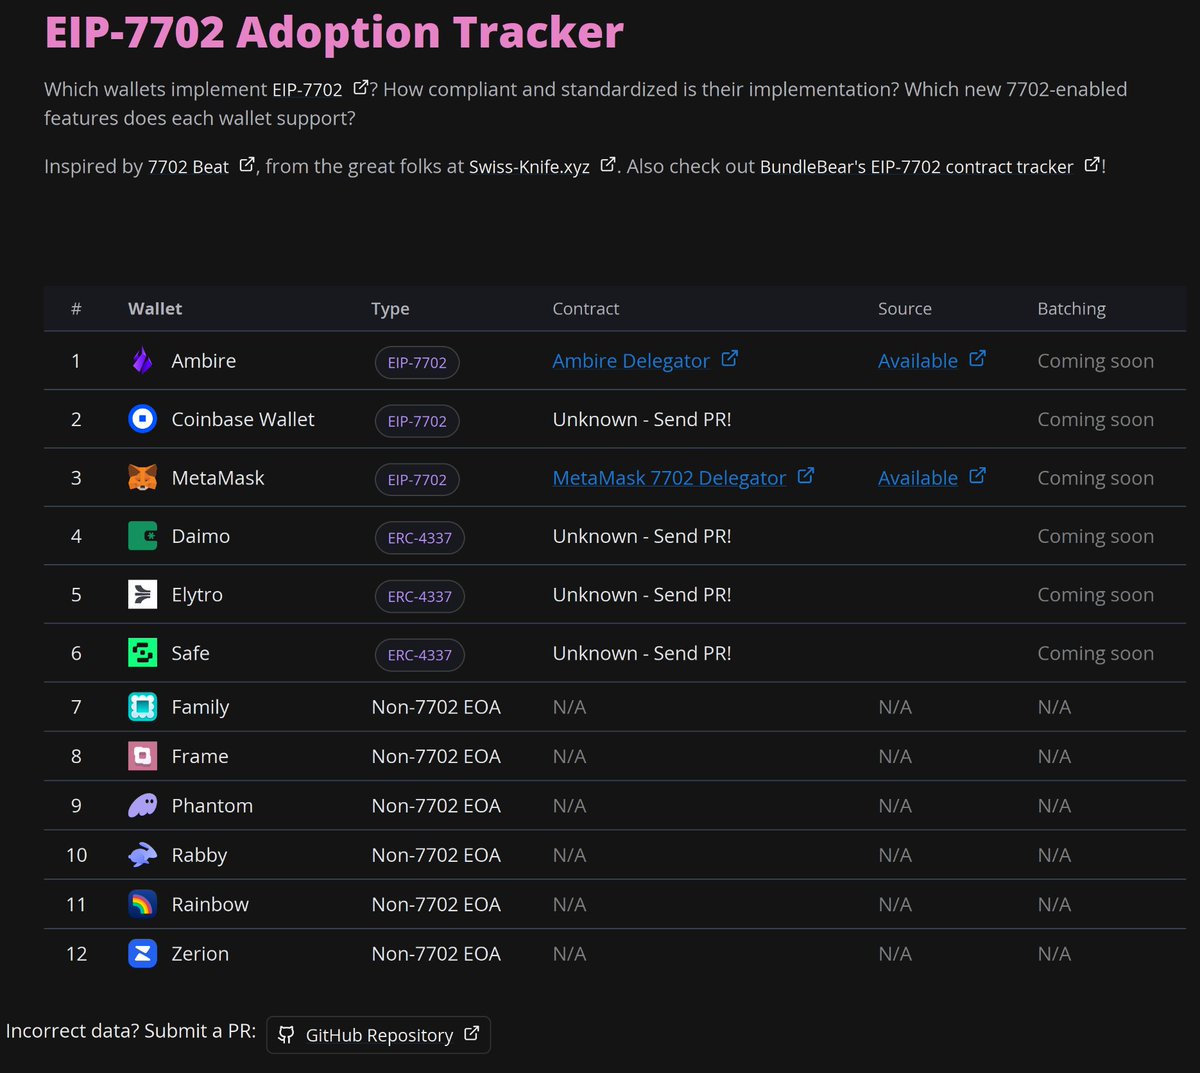Viewport: 1200px width, 1073px height.
Task: Click external-link icon next to Ambire Delegator
Action: pos(730,358)
